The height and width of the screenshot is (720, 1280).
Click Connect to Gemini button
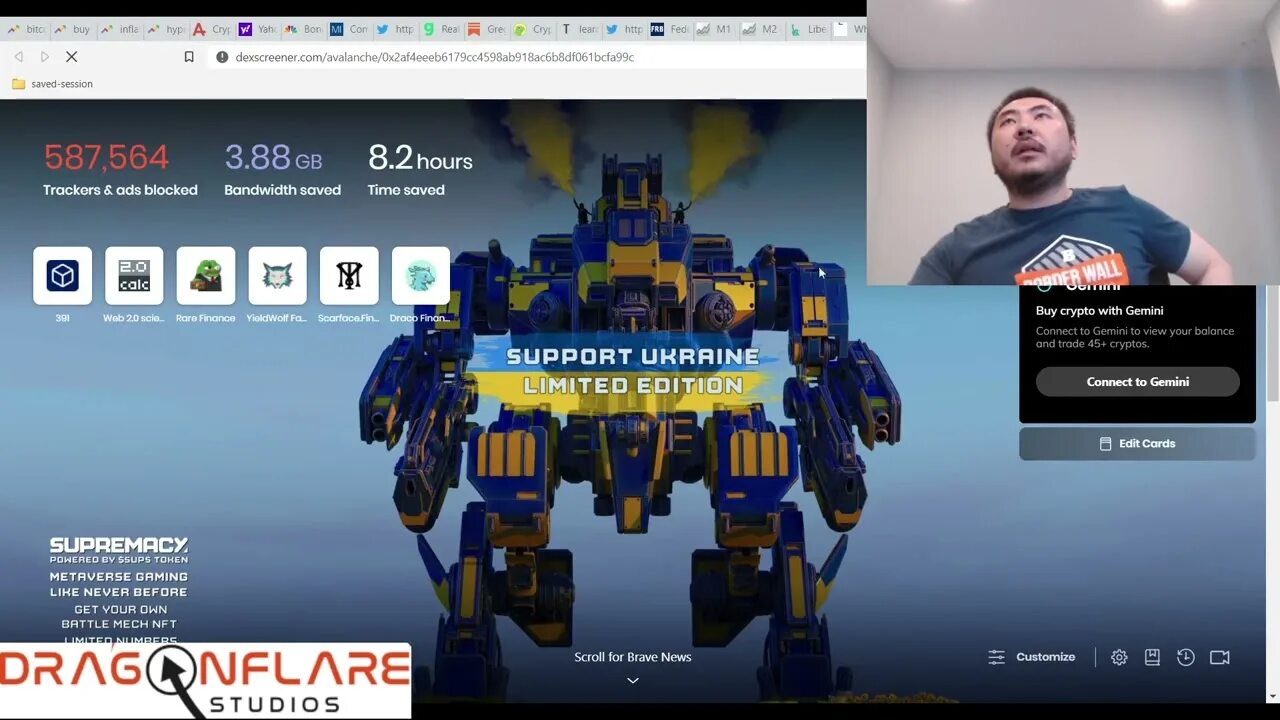click(x=1137, y=382)
